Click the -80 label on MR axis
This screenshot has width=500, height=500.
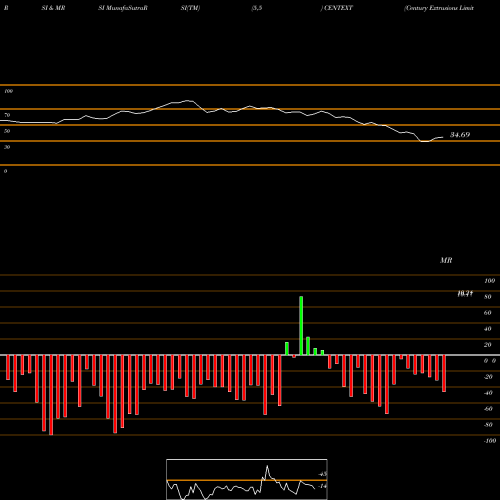pos(488,425)
